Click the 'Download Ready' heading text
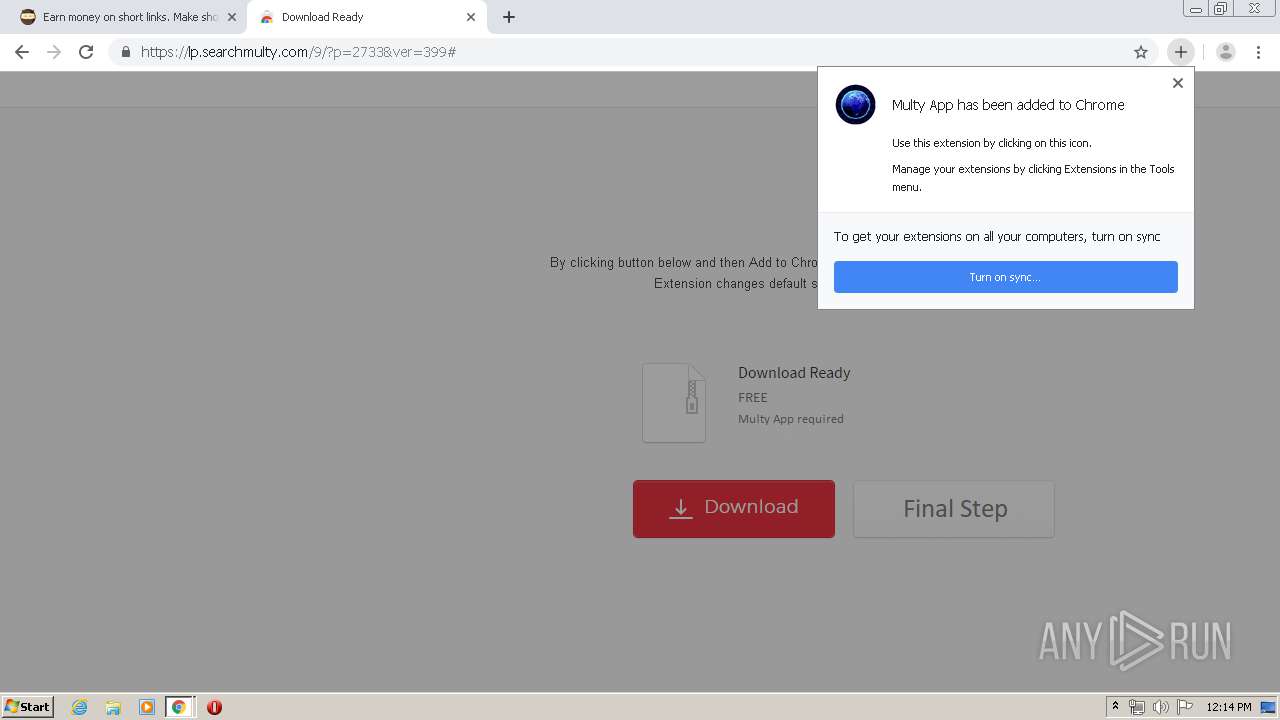Image resolution: width=1280 pixels, height=720 pixels. coord(794,373)
